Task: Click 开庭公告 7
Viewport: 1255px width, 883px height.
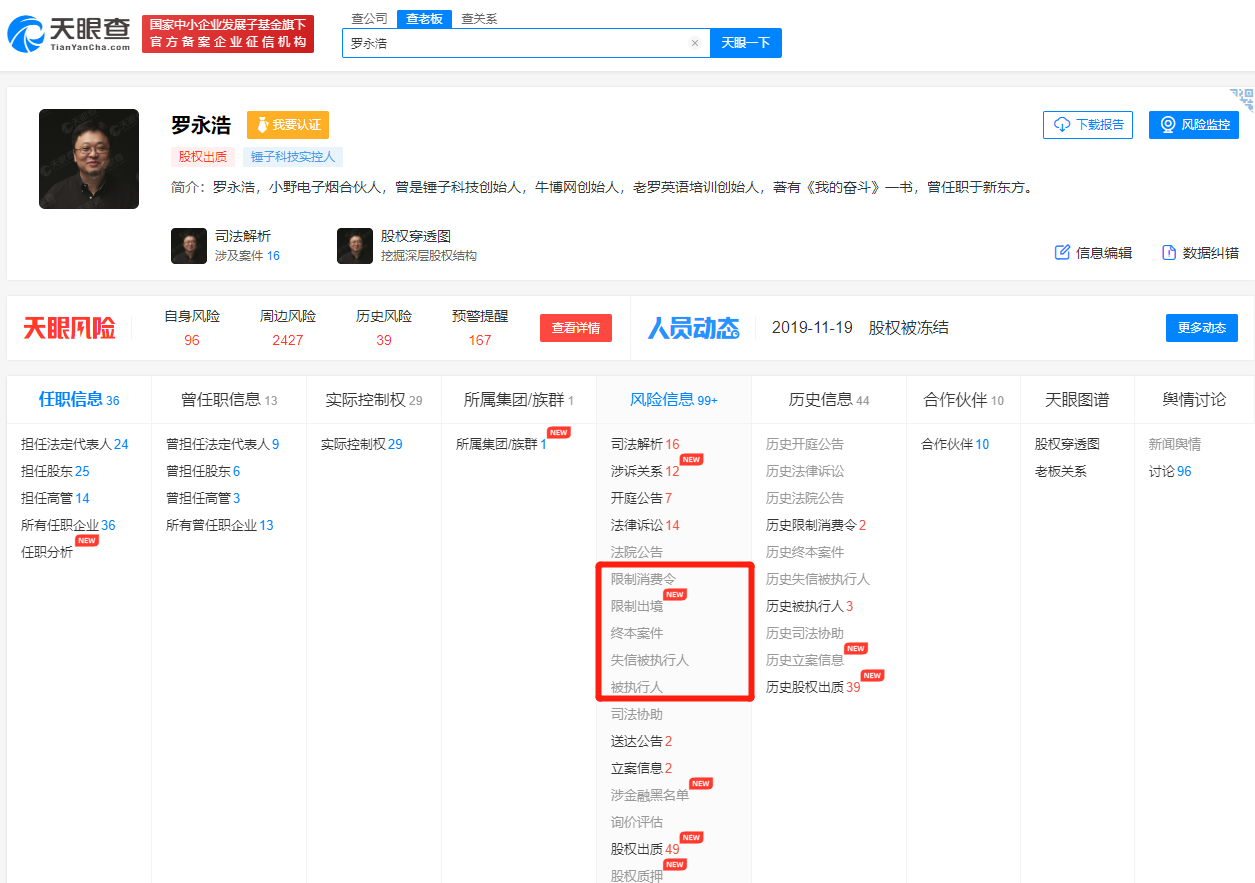Action: pyautogui.click(x=641, y=498)
